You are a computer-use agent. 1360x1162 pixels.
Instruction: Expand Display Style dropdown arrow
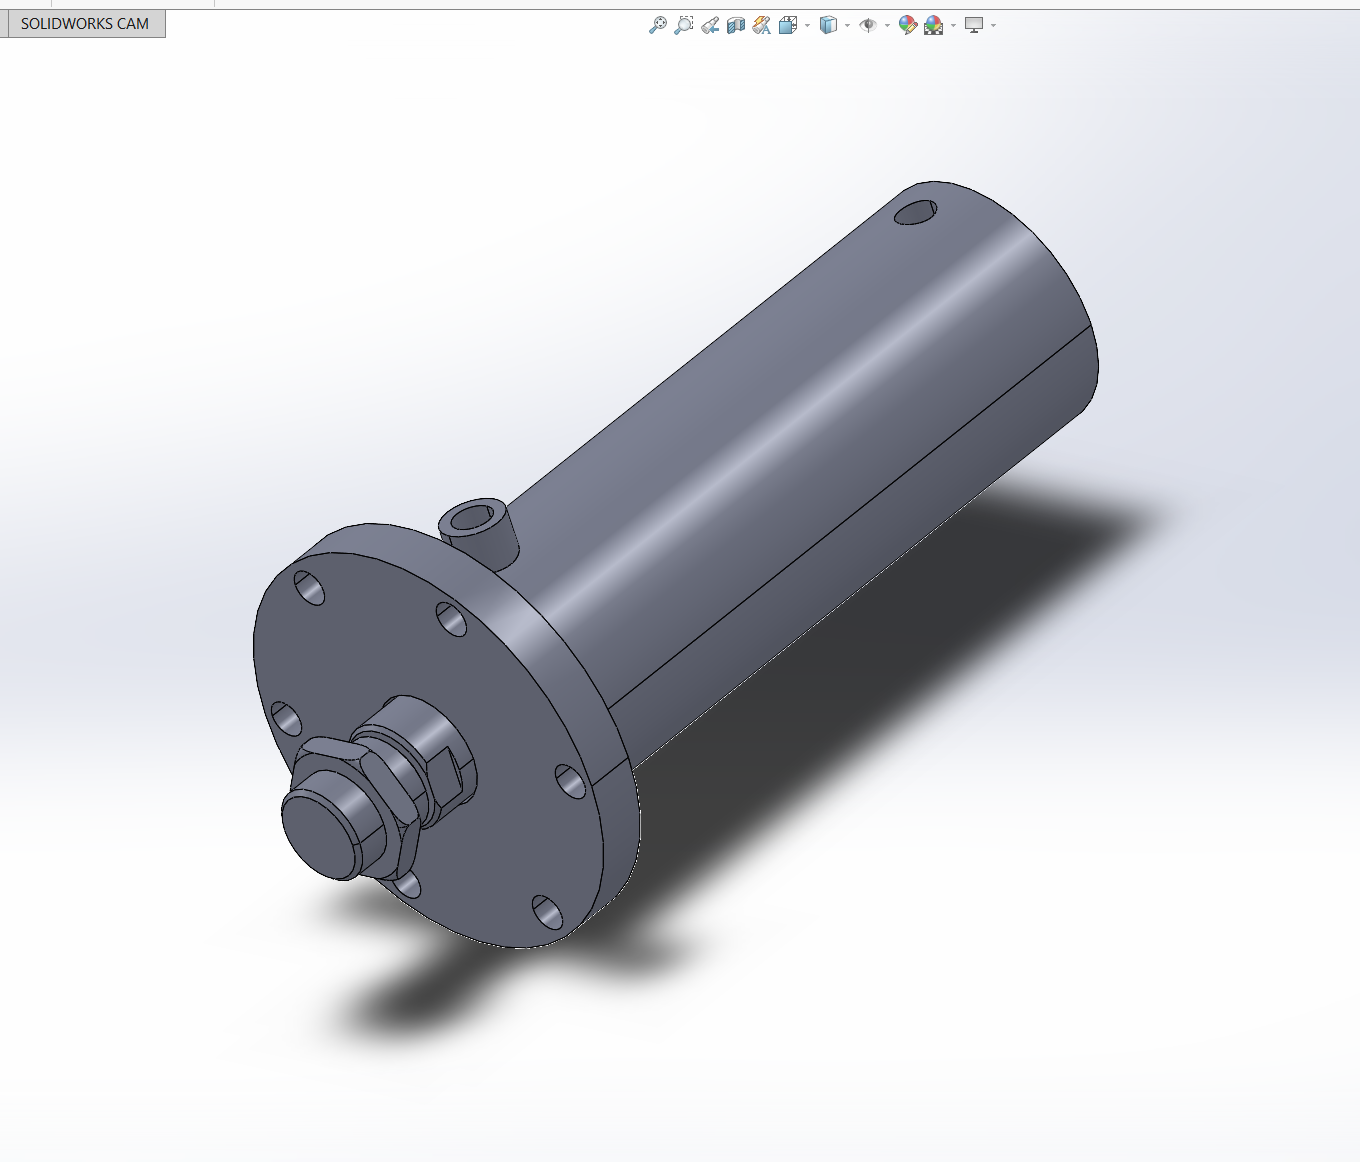[x=847, y=25]
